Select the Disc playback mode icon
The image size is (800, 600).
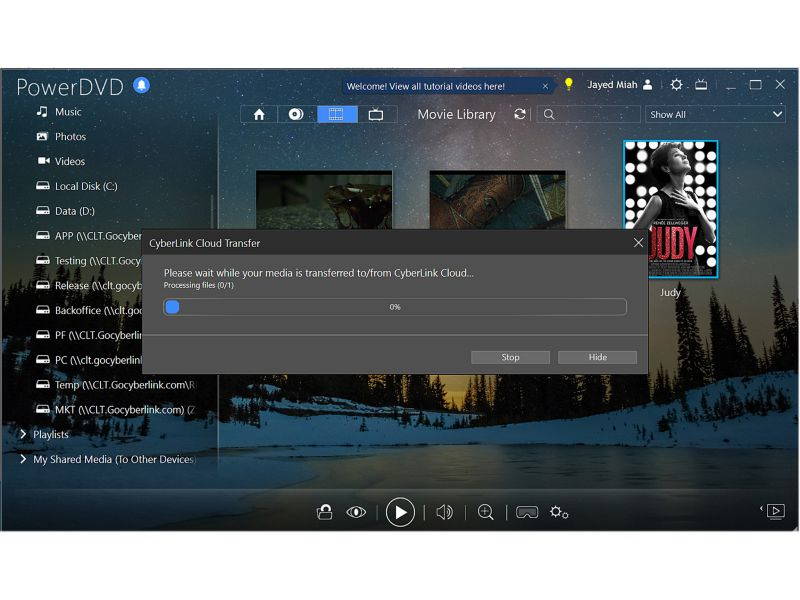click(296, 114)
